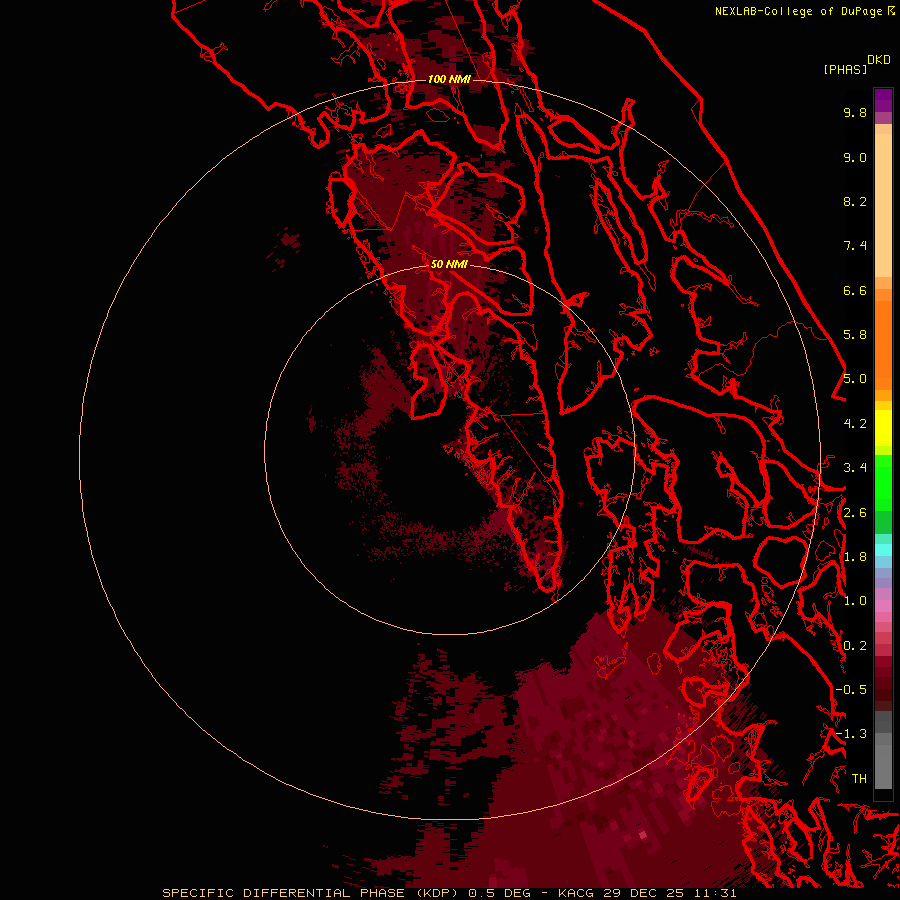Click the 5.8 value on the color scale
Viewport: 900px width, 900px height.
click(855, 335)
